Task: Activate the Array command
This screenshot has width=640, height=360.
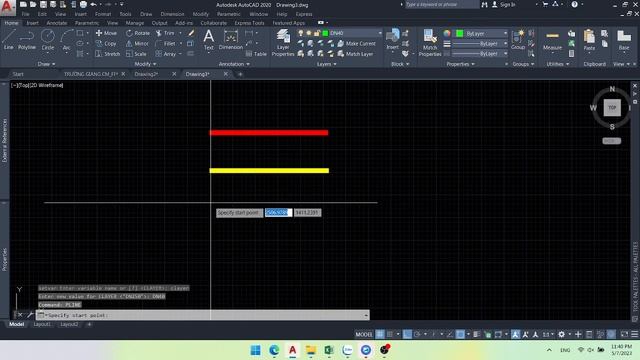Action: pyautogui.click(x=166, y=54)
